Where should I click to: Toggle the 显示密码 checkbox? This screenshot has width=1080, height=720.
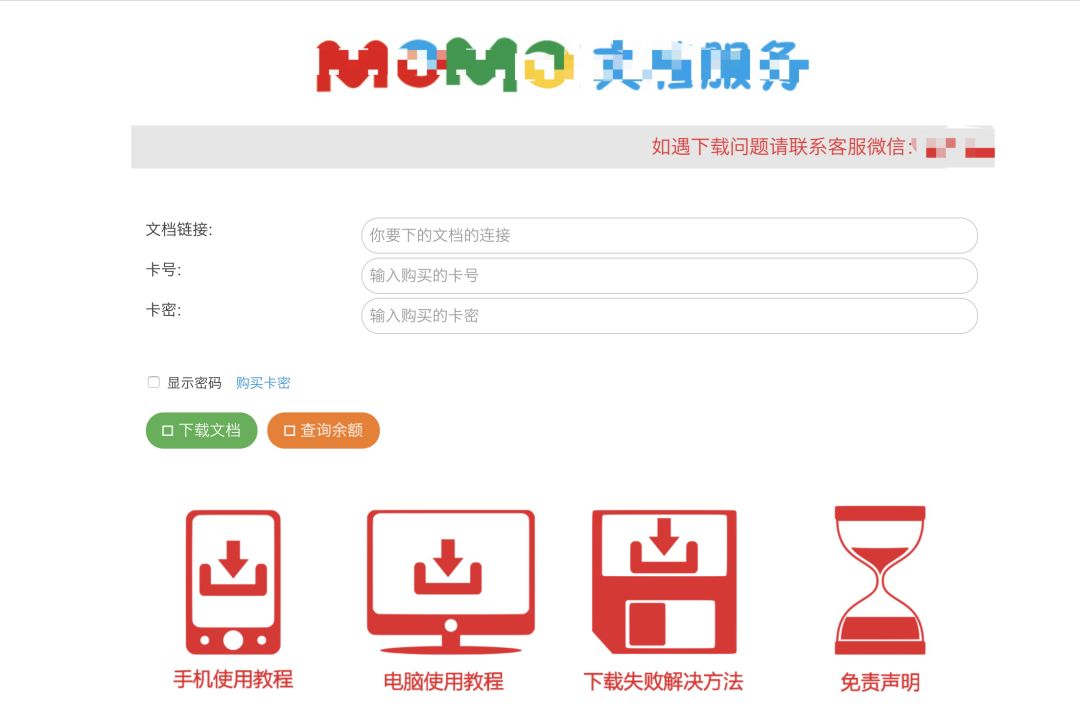tap(154, 382)
